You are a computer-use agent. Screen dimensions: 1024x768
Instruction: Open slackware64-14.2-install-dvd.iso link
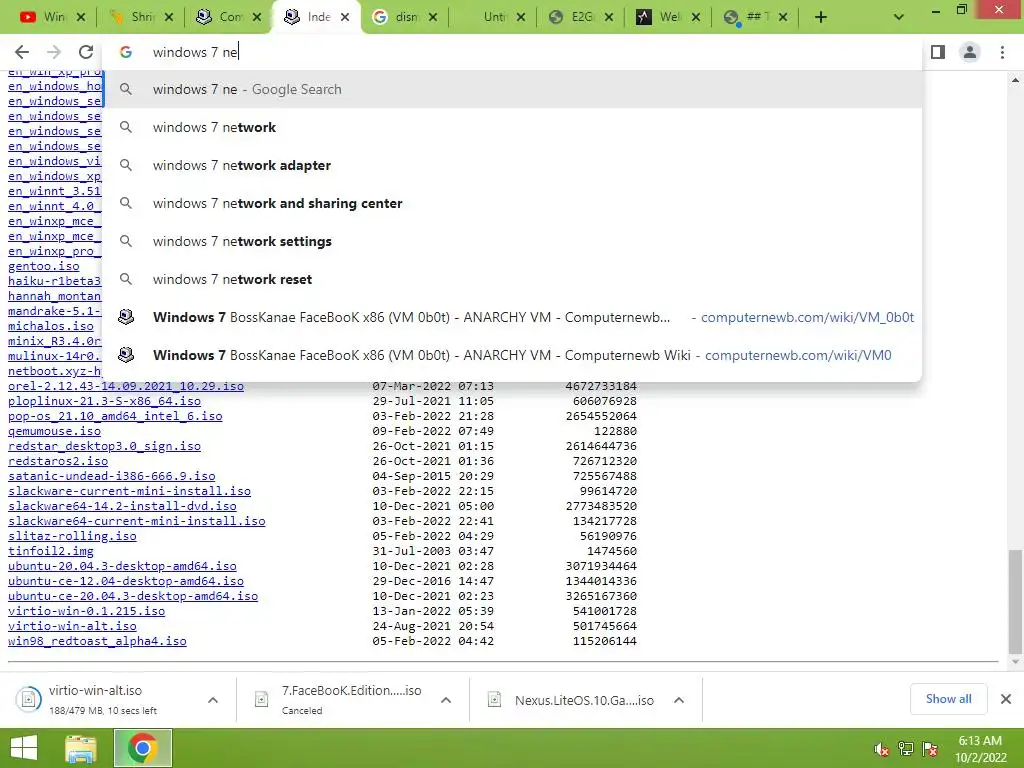click(x=122, y=506)
